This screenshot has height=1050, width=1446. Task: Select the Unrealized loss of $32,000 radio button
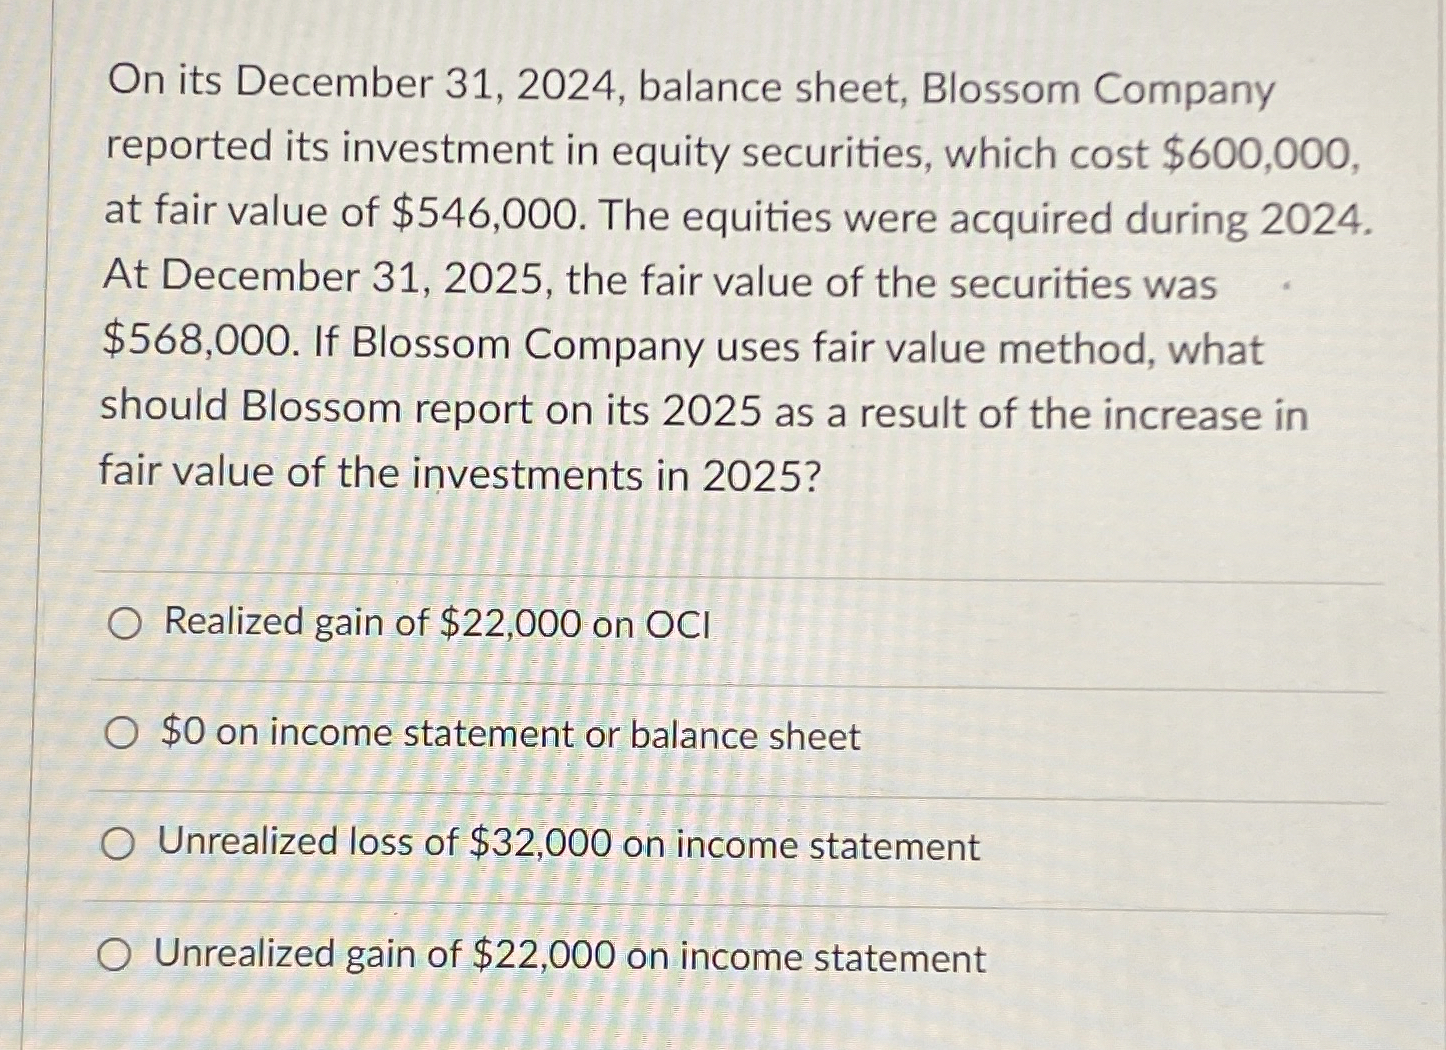pos(118,847)
